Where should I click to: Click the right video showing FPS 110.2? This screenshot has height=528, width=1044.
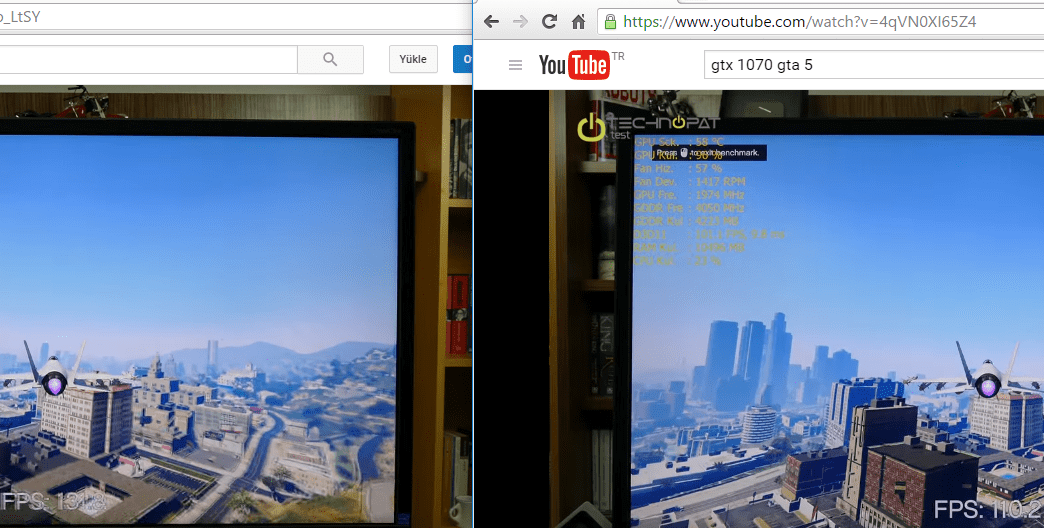tap(759, 309)
